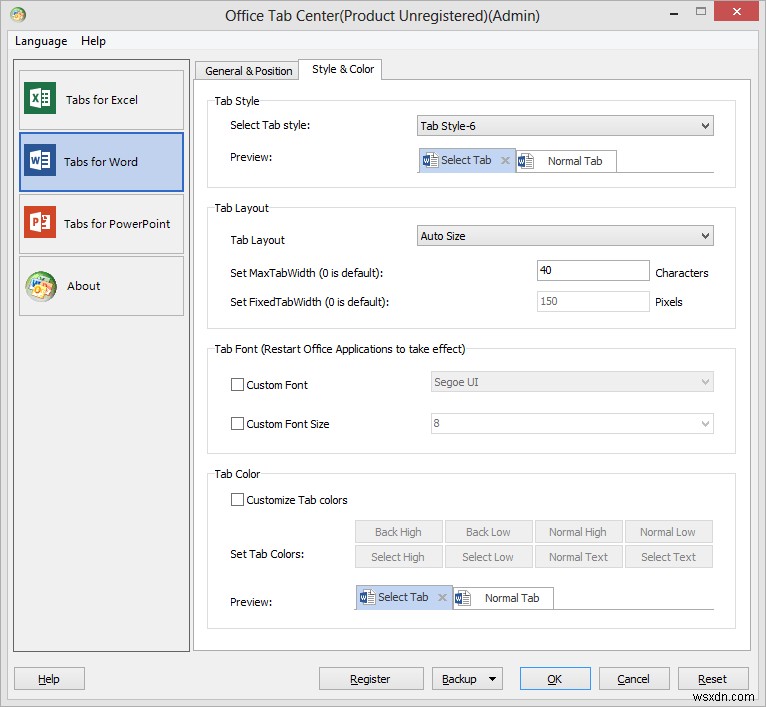Enable the Custom Font checkbox
The height and width of the screenshot is (707, 766).
238,385
